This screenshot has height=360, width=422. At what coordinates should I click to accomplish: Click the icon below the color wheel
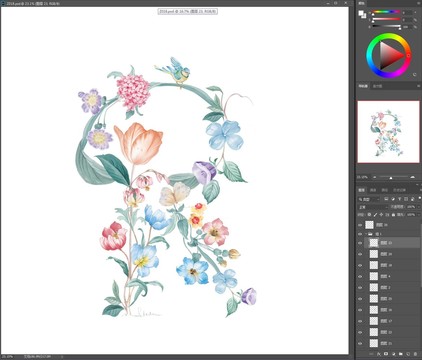coord(414,75)
